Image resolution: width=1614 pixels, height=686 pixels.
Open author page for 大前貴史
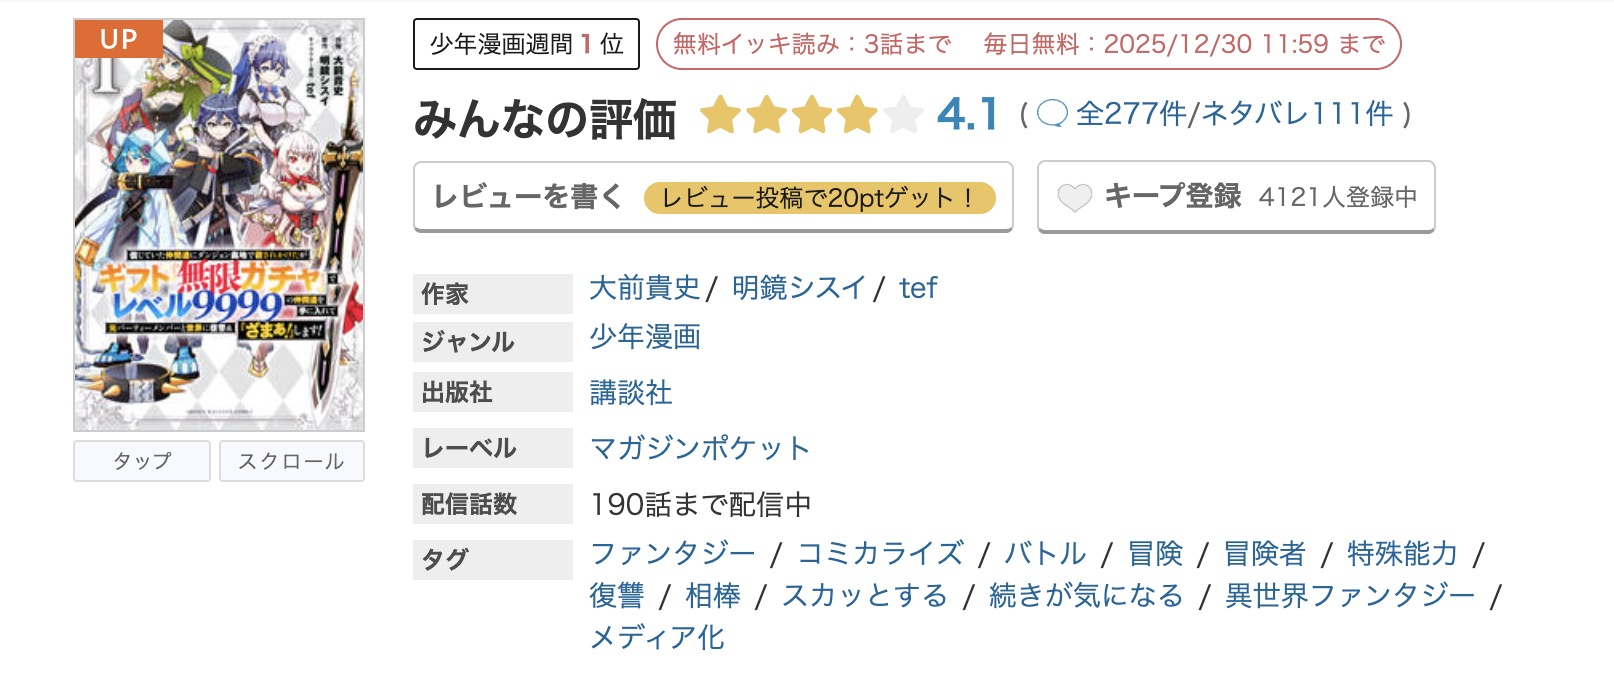coord(644,288)
